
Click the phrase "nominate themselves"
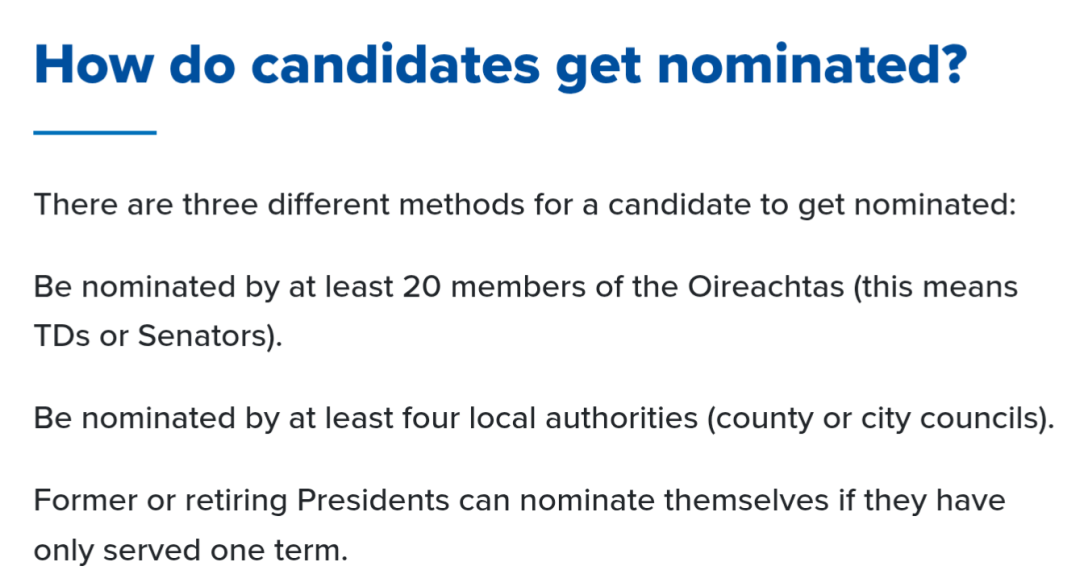click(673, 501)
